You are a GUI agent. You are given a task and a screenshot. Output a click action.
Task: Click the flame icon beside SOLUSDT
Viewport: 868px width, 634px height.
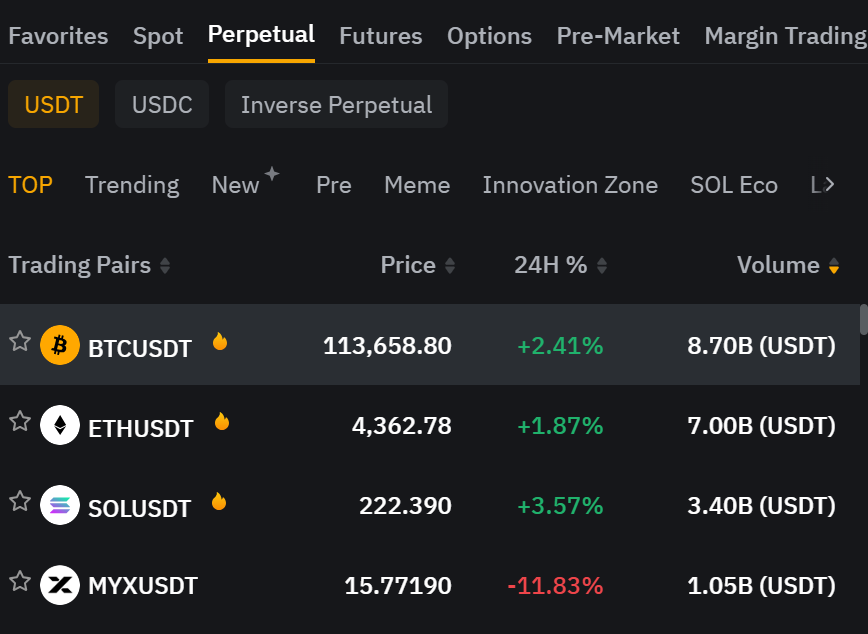click(219, 502)
